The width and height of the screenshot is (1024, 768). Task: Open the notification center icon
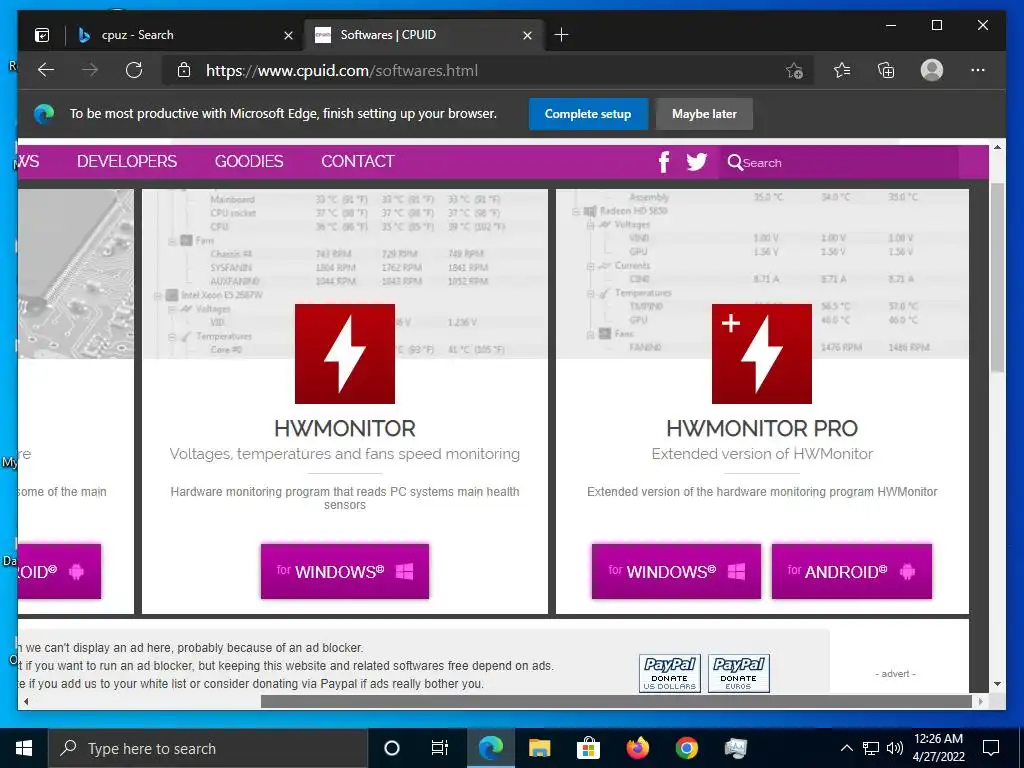[x=991, y=748]
